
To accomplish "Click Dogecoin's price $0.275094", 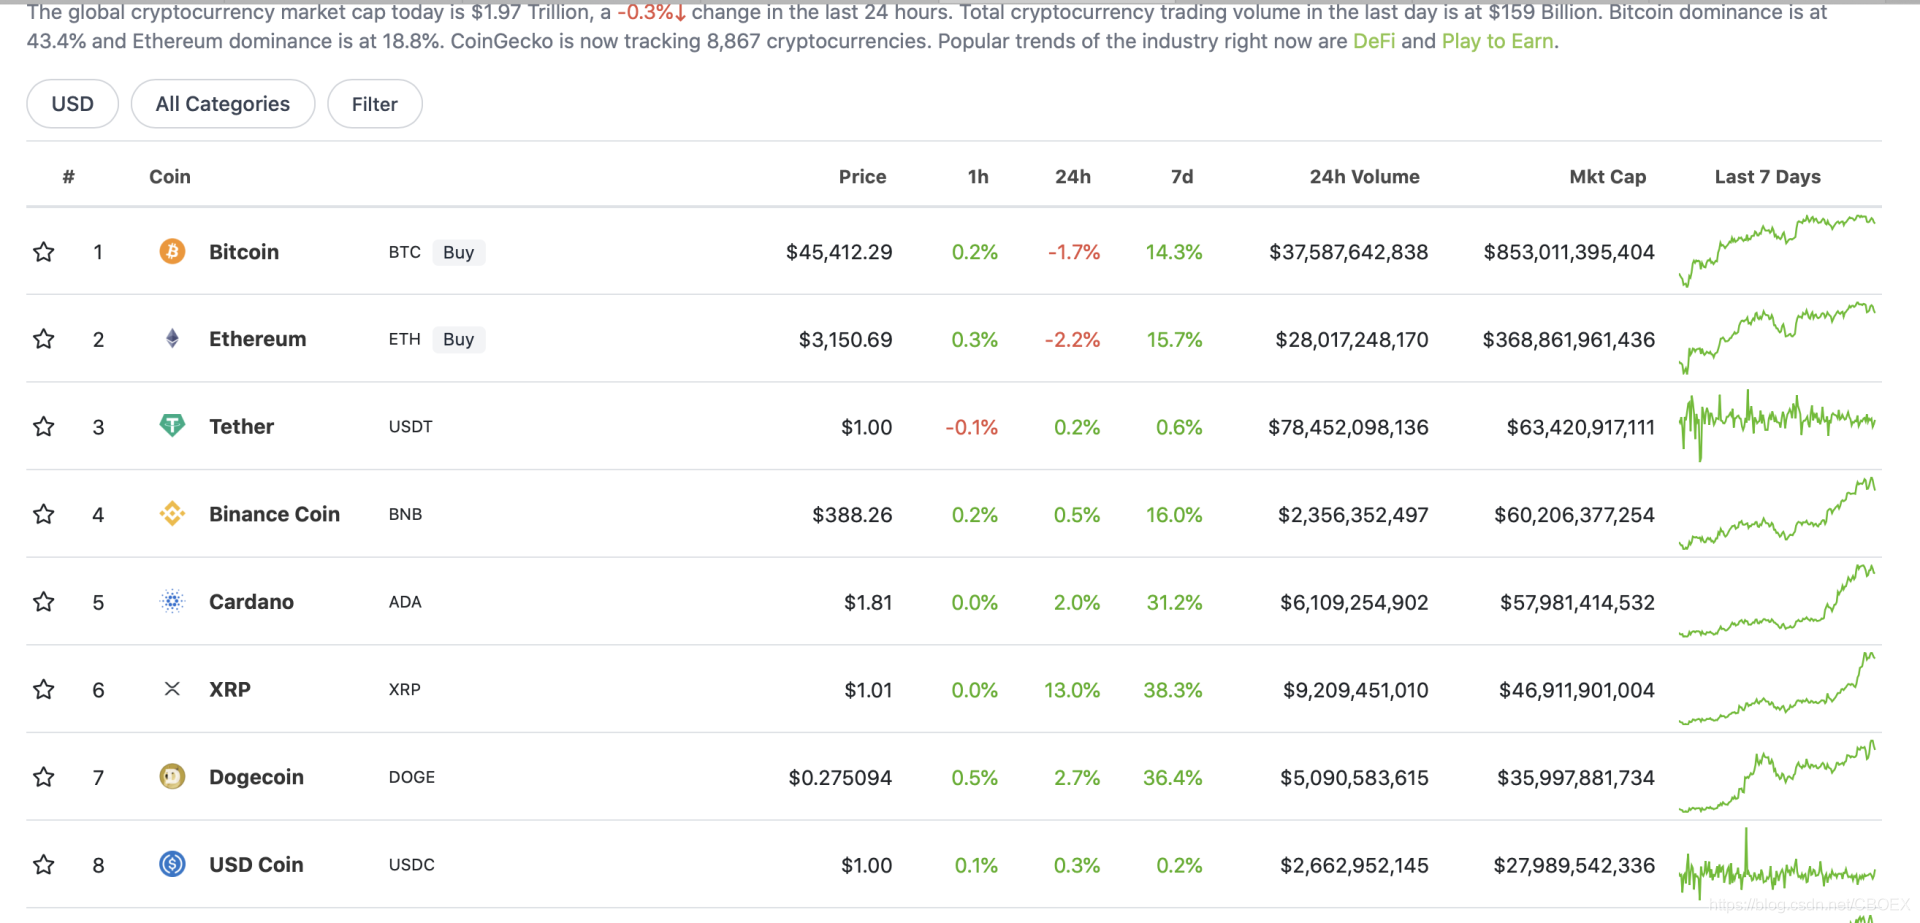I will [x=840, y=778].
